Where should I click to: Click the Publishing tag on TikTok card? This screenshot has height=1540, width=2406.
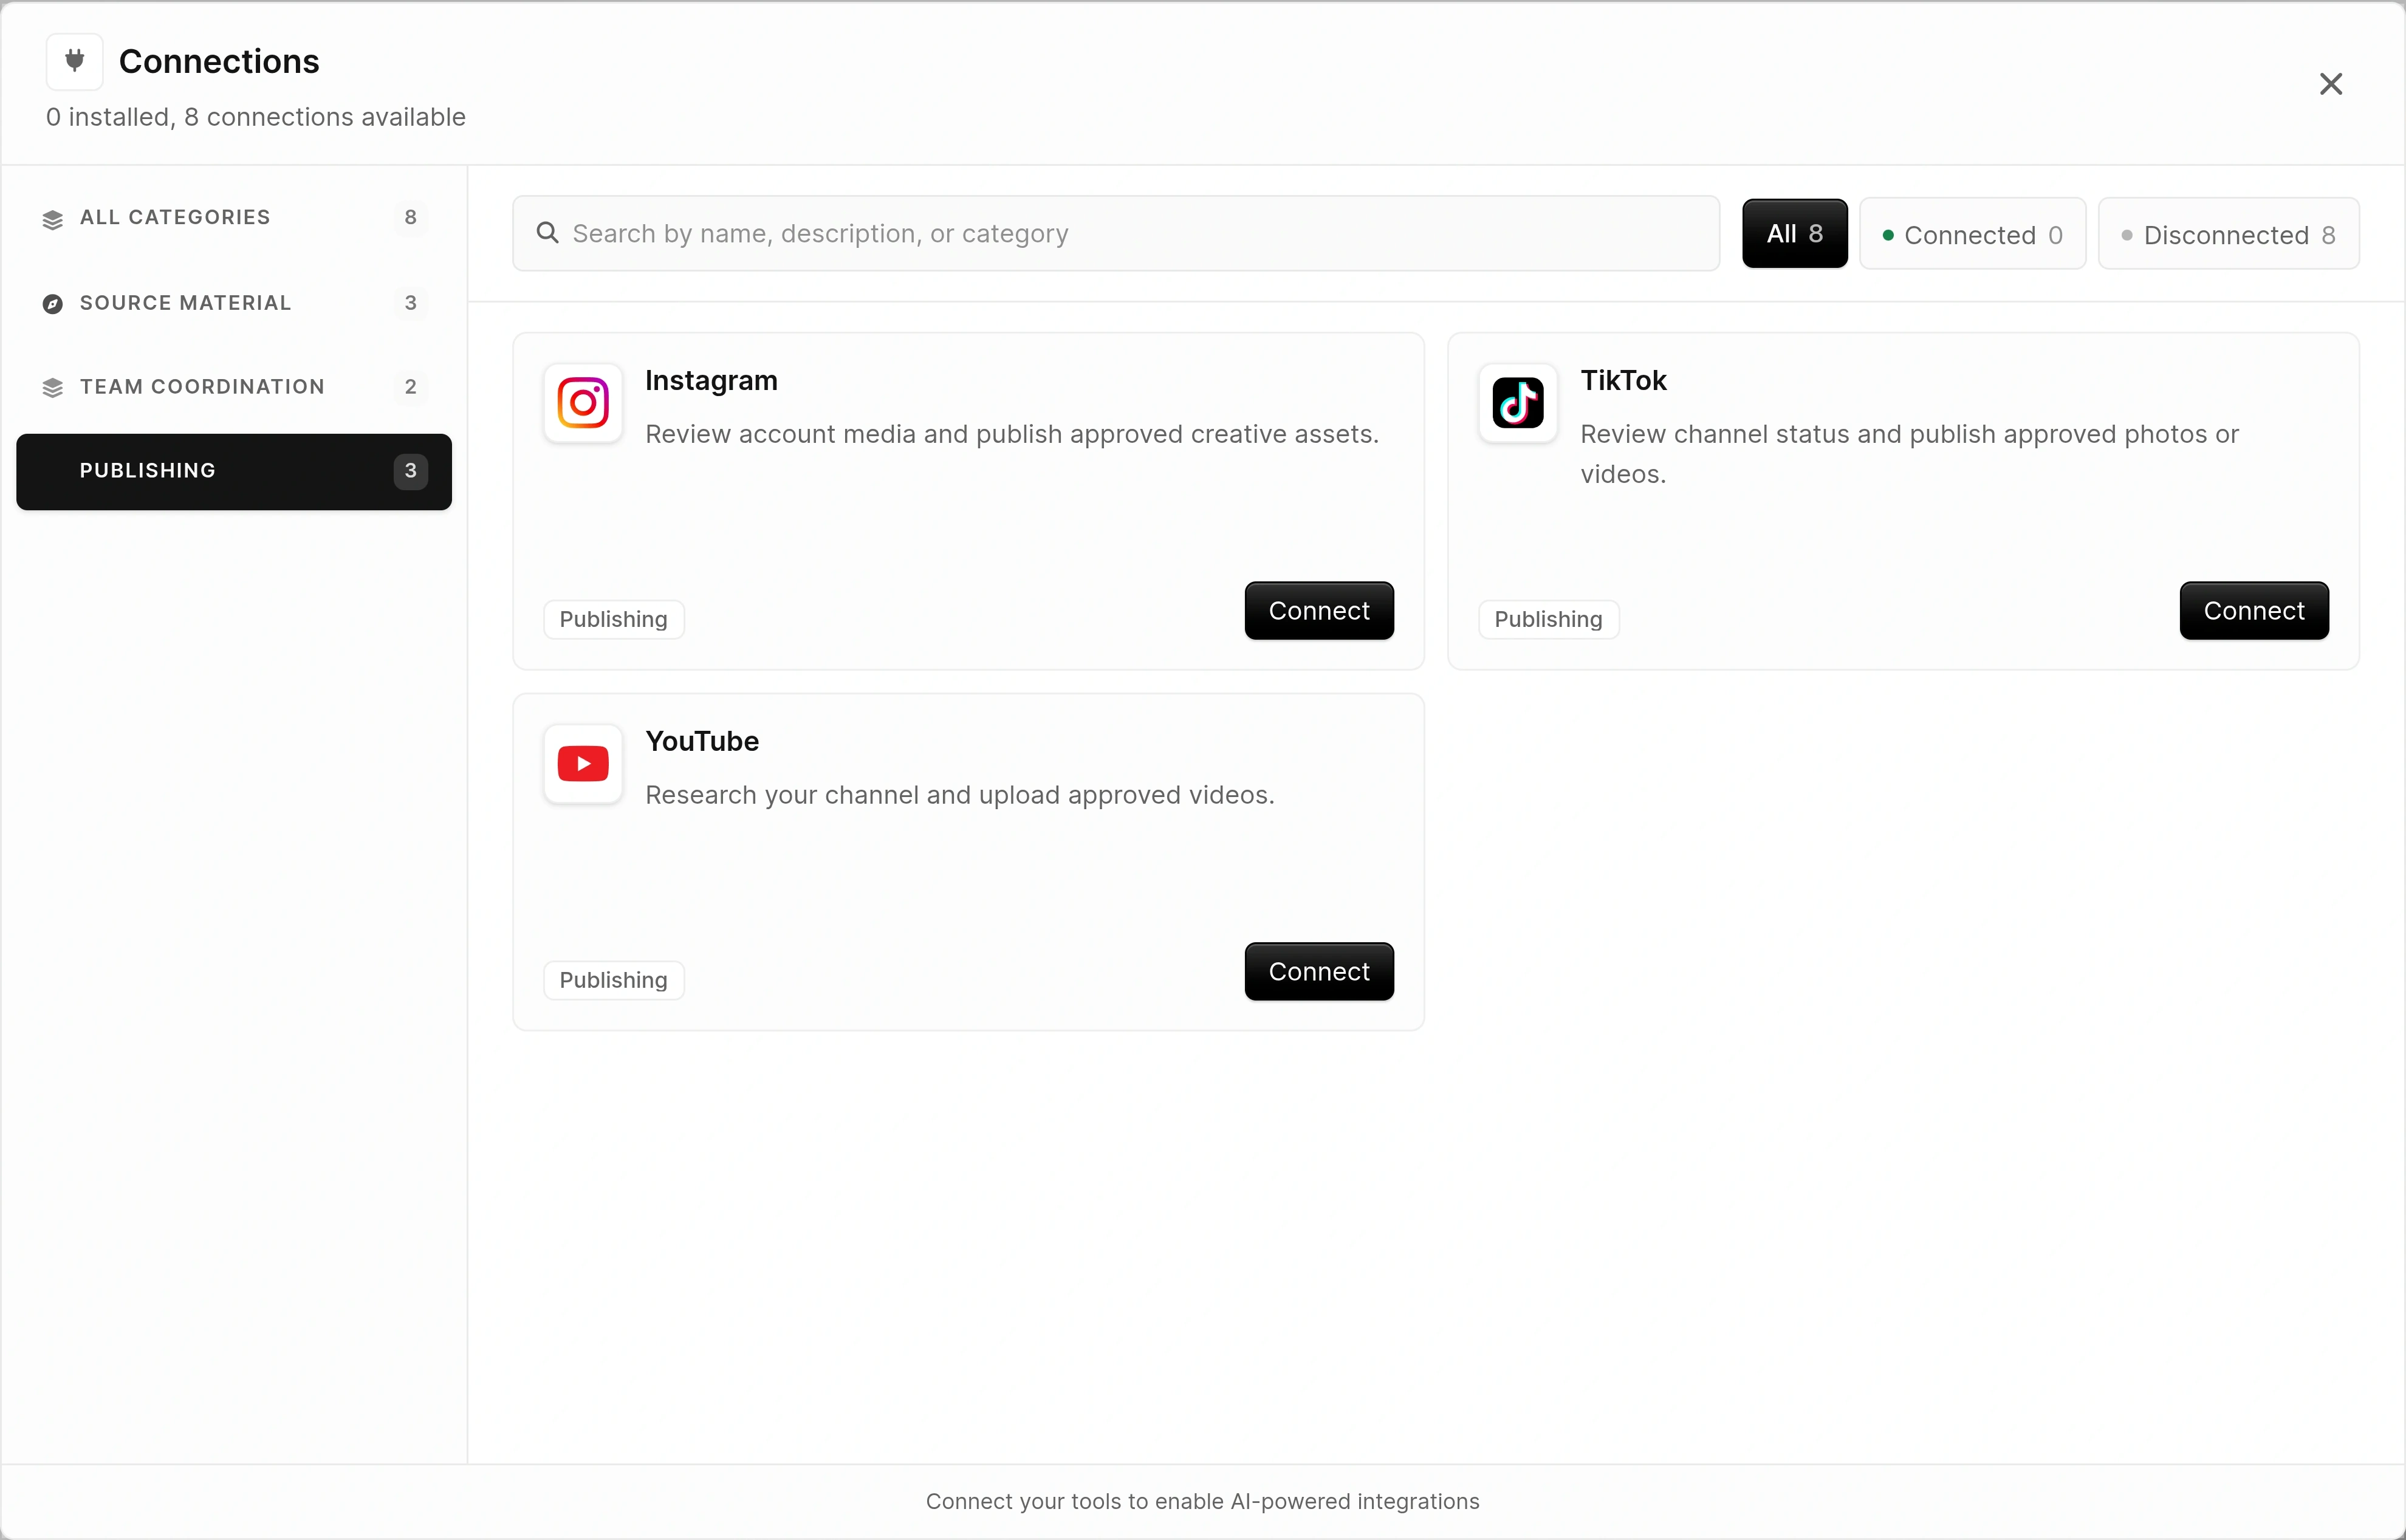pyautogui.click(x=1549, y=620)
